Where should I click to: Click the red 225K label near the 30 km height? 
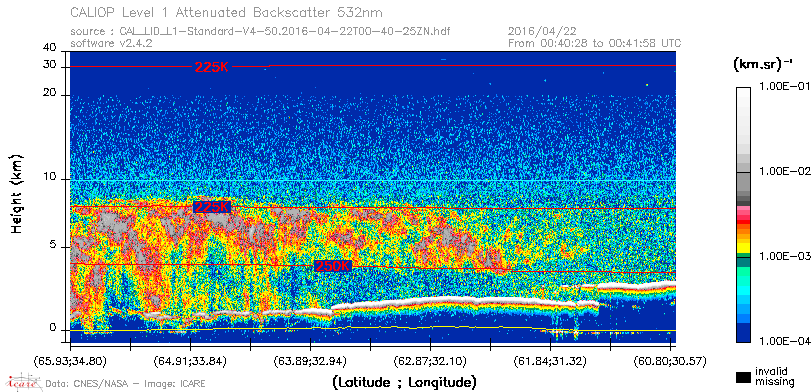pyautogui.click(x=212, y=67)
